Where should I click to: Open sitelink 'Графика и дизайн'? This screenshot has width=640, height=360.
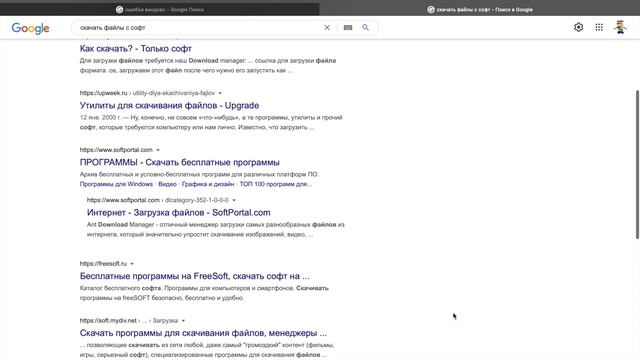point(208,184)
